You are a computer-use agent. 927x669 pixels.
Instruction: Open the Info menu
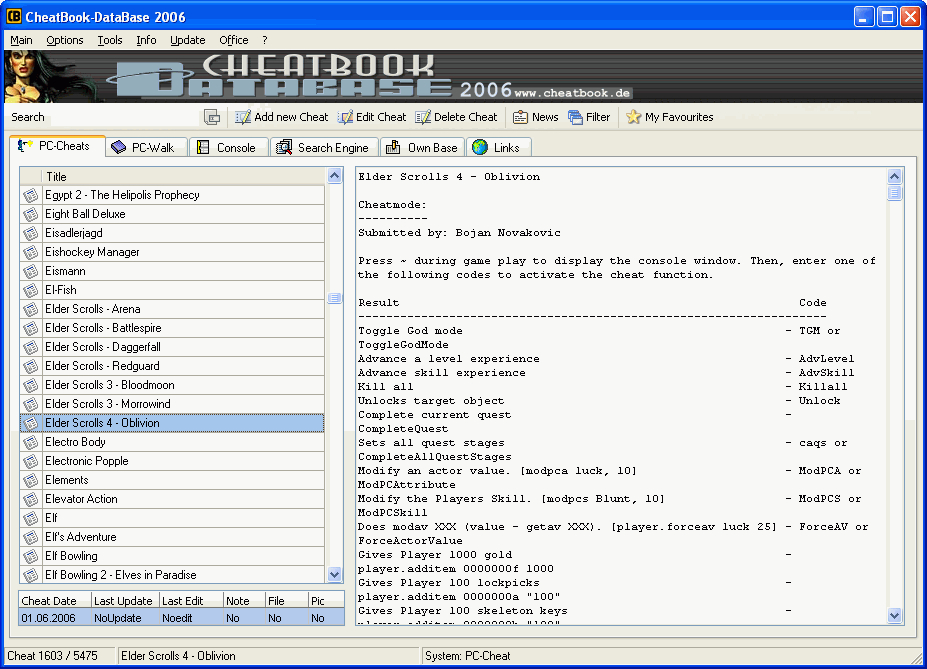pyautogui.click(x=146, y=40)
